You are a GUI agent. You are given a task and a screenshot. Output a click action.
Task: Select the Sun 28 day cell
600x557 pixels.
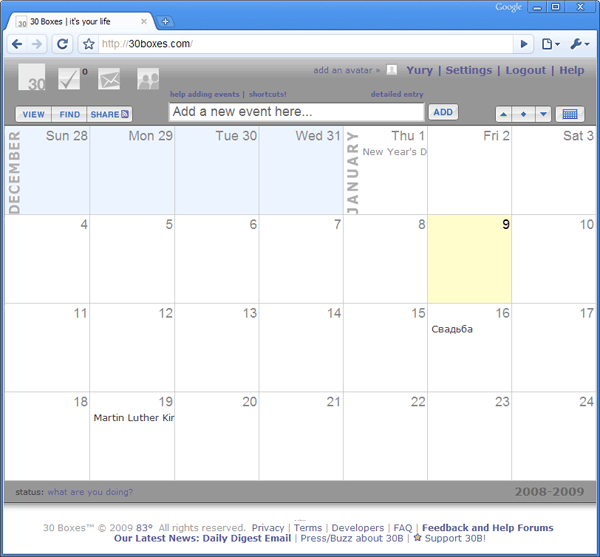pos(47,171)
